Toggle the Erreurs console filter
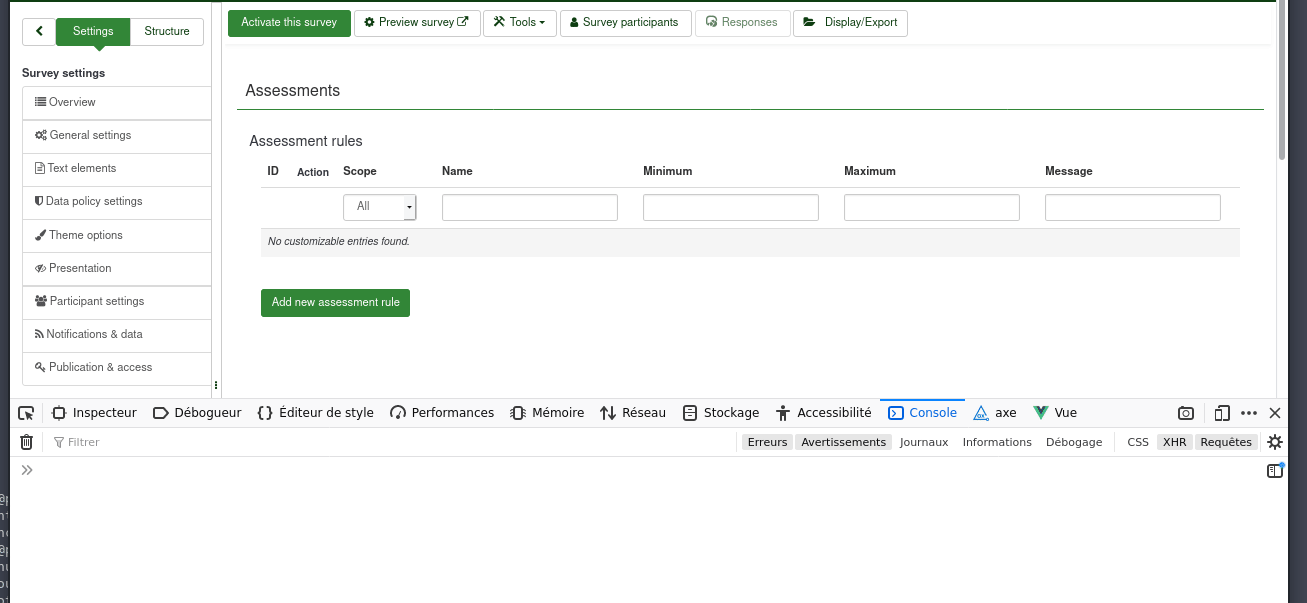 [x=767, y=442]
